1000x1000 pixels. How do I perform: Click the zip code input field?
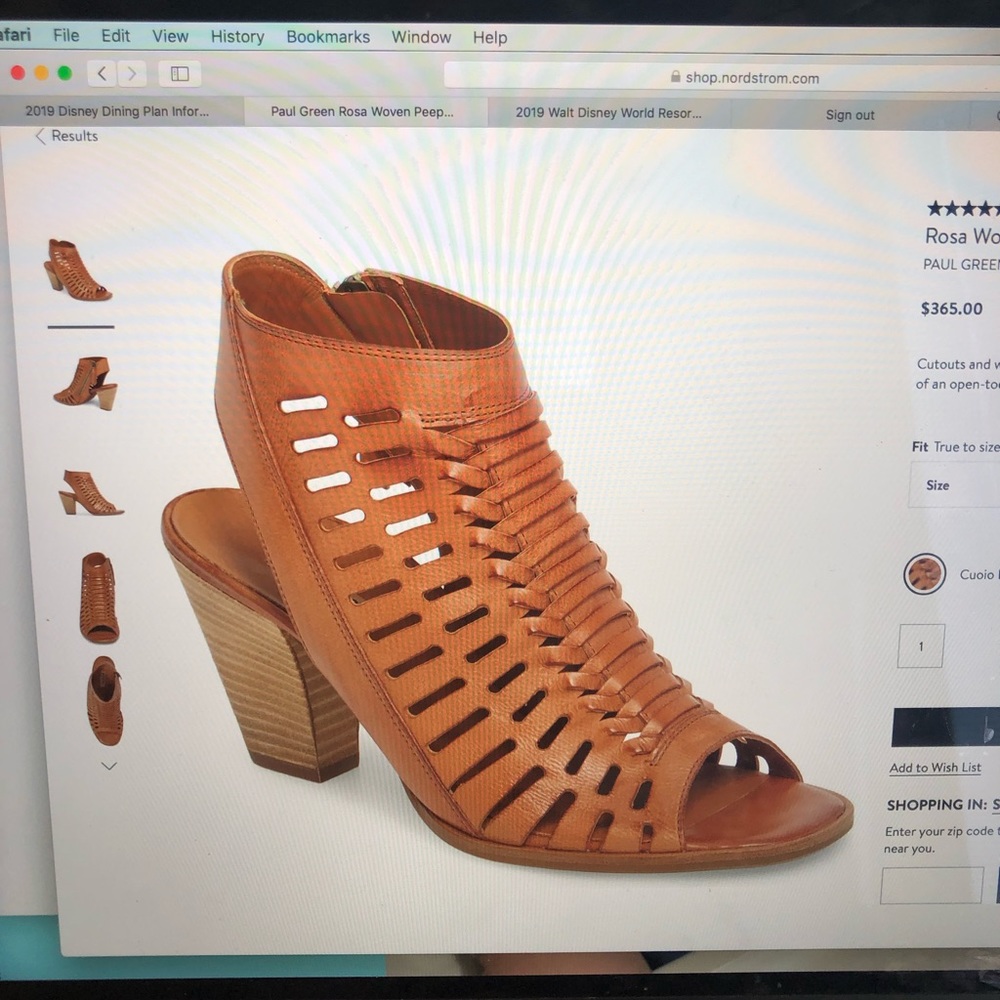pos(932,885)
